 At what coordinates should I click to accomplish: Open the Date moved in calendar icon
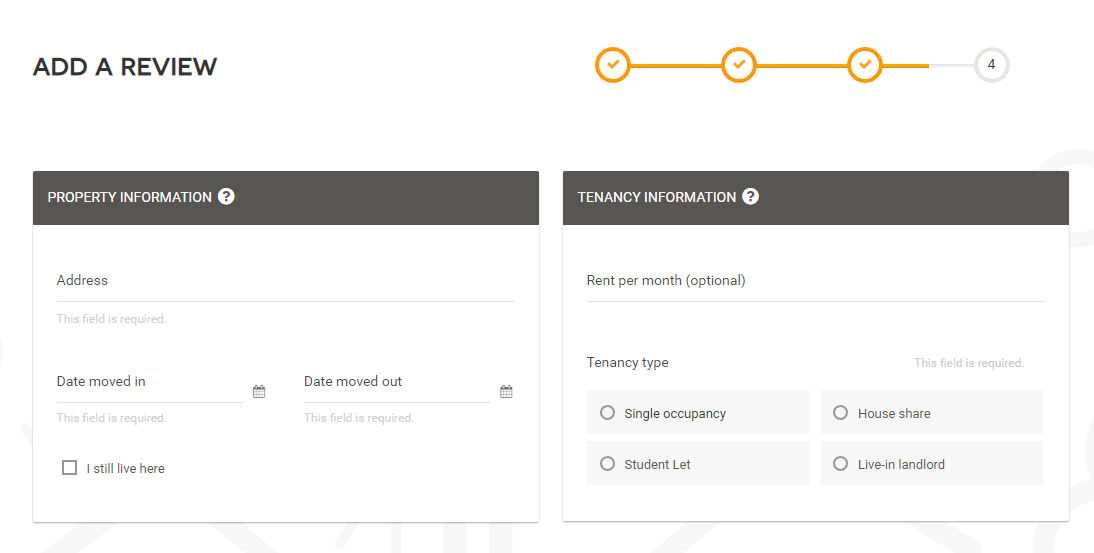pos(259,392)
